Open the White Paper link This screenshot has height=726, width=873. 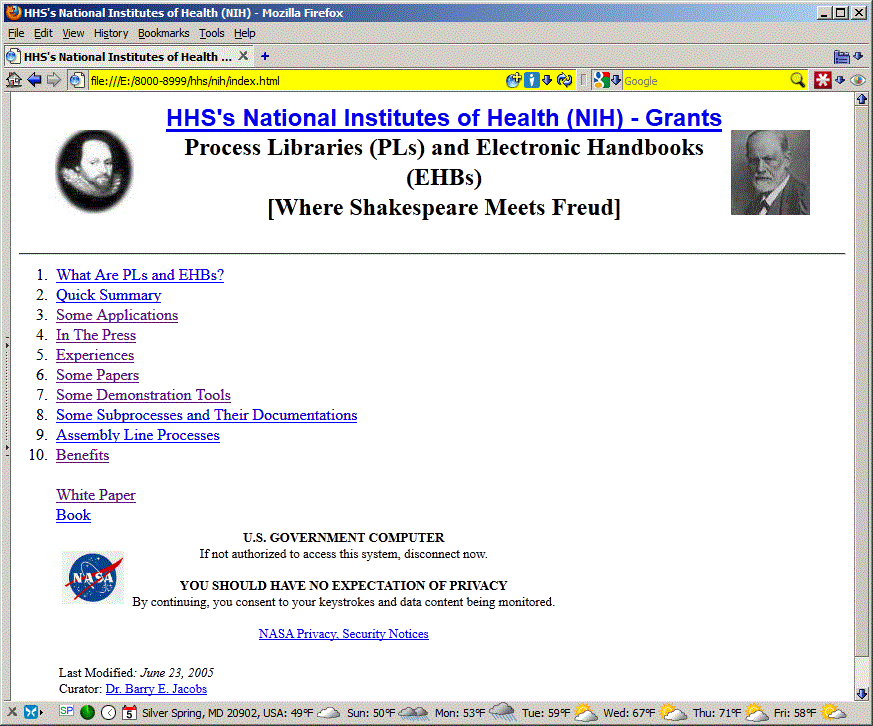pos(96,496)
